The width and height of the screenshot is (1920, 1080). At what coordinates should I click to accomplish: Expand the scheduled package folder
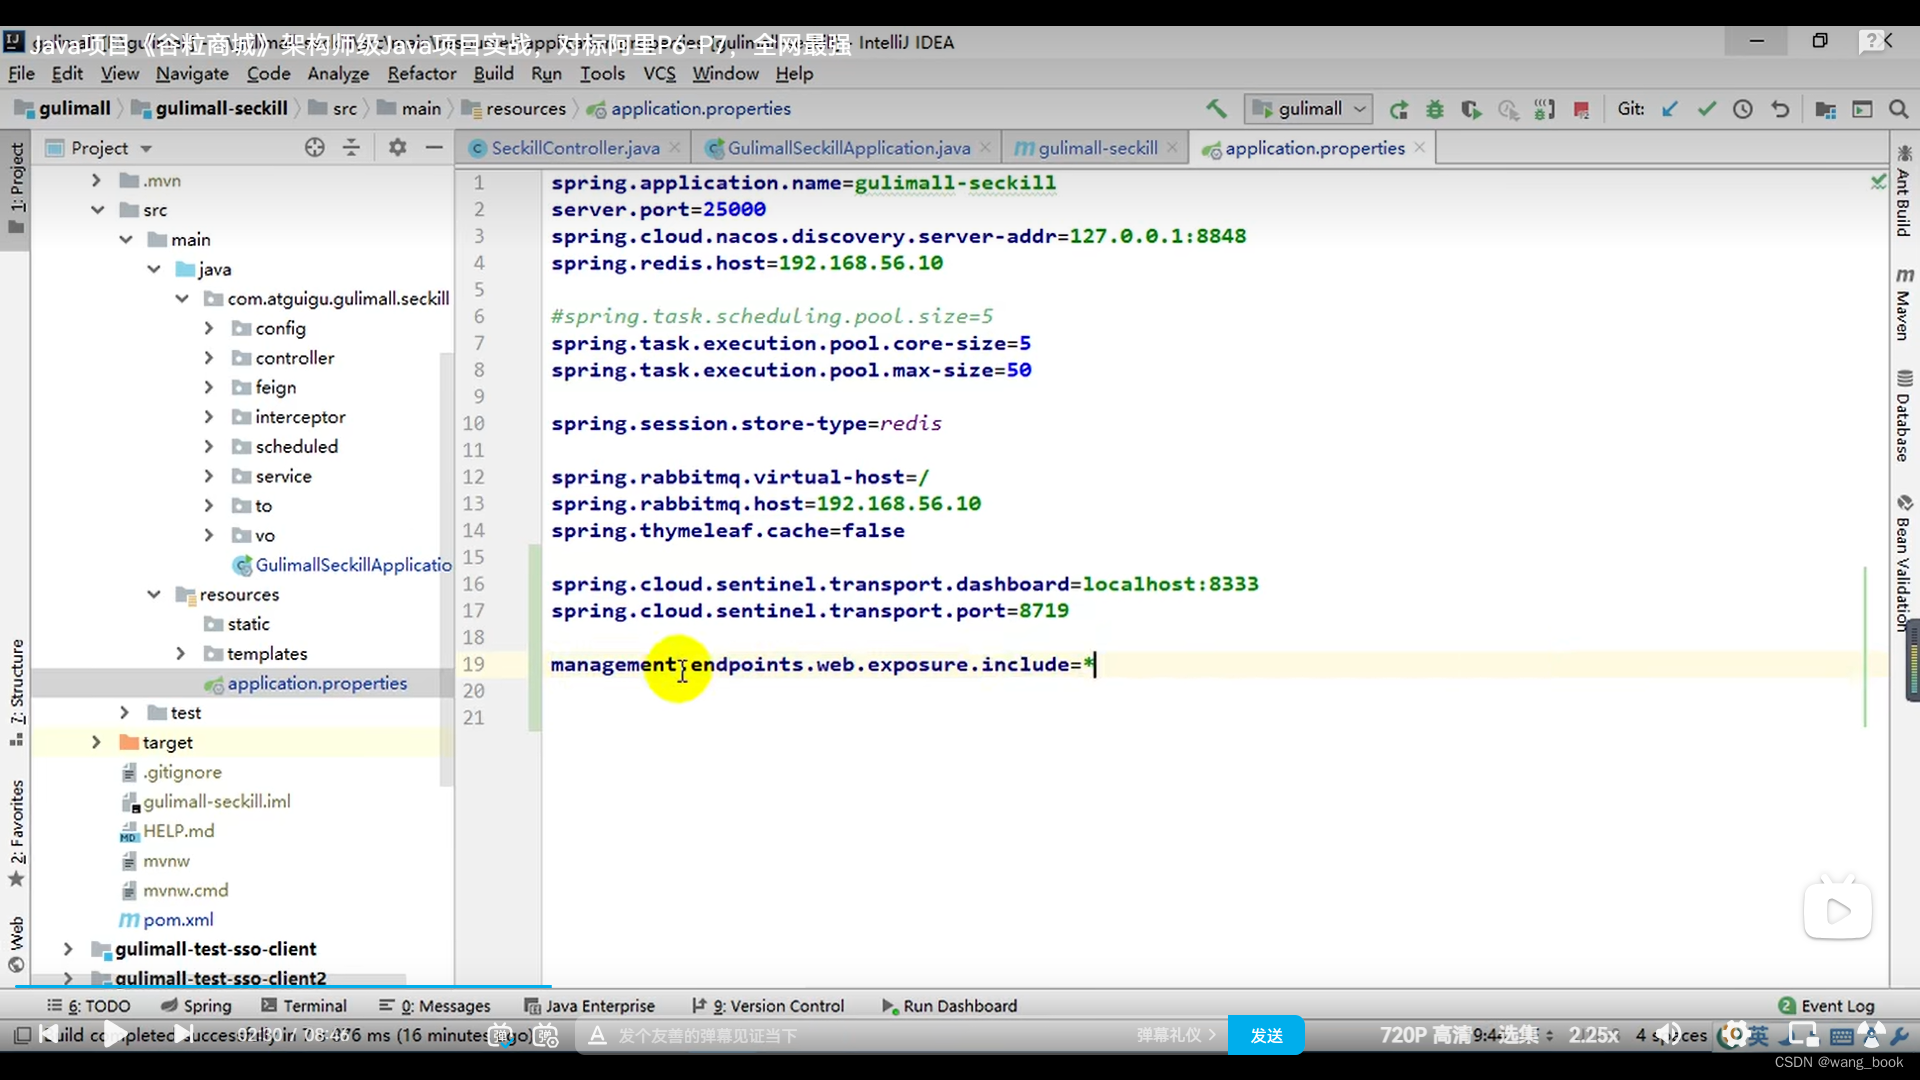pos(208,446)
